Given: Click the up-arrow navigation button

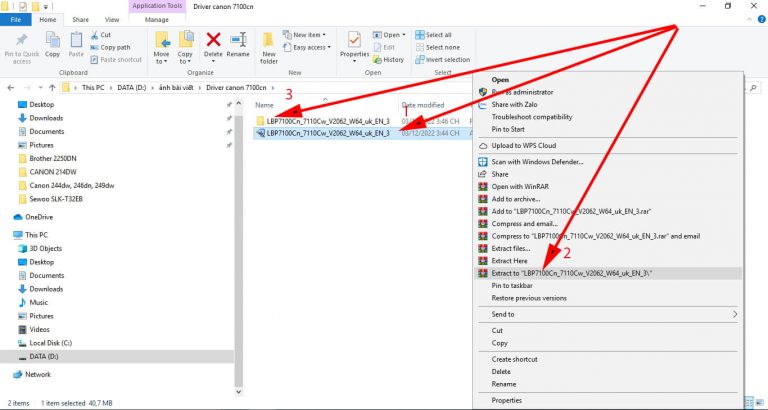Looking at the screenshot, I should [51, 87].
